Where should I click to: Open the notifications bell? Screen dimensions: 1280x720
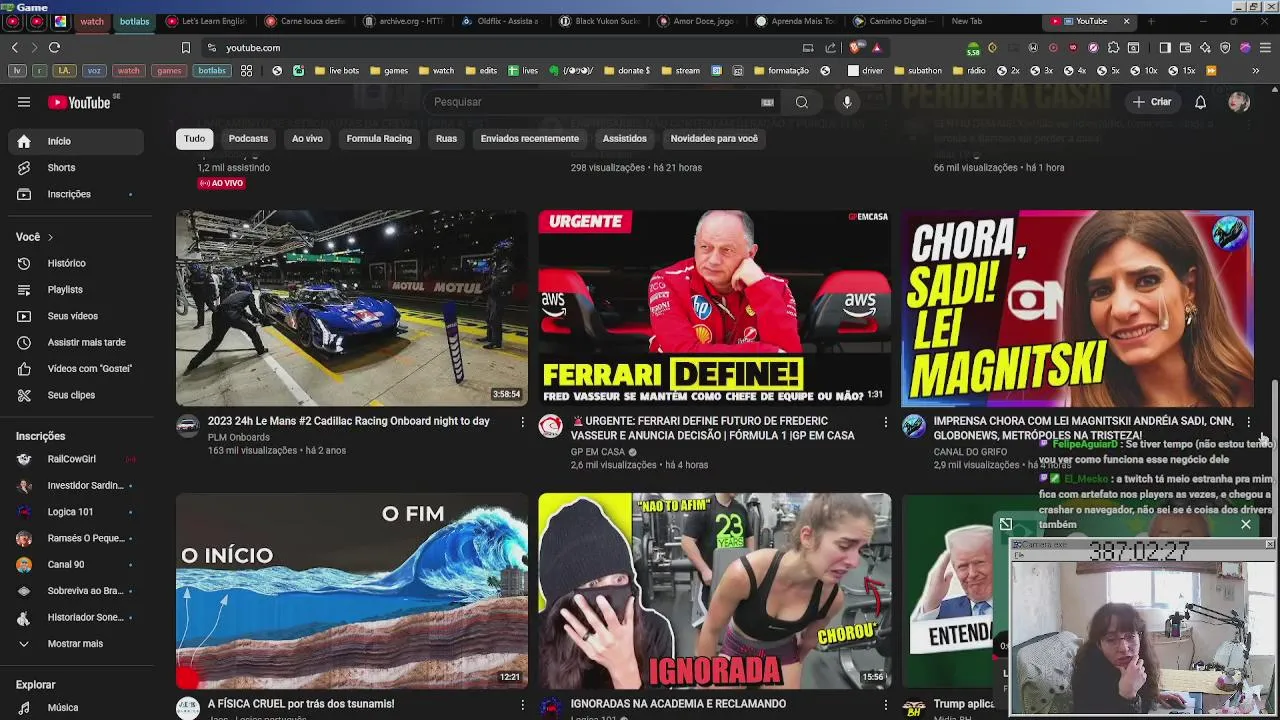1200,102
